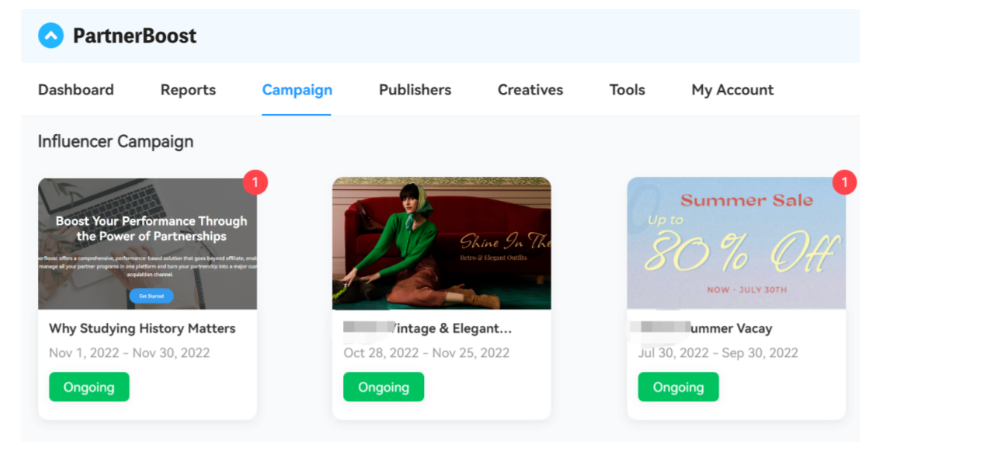Open the Shine In The vintage campaign thumbnail
The image size is (993, 460).
(441, 243)
